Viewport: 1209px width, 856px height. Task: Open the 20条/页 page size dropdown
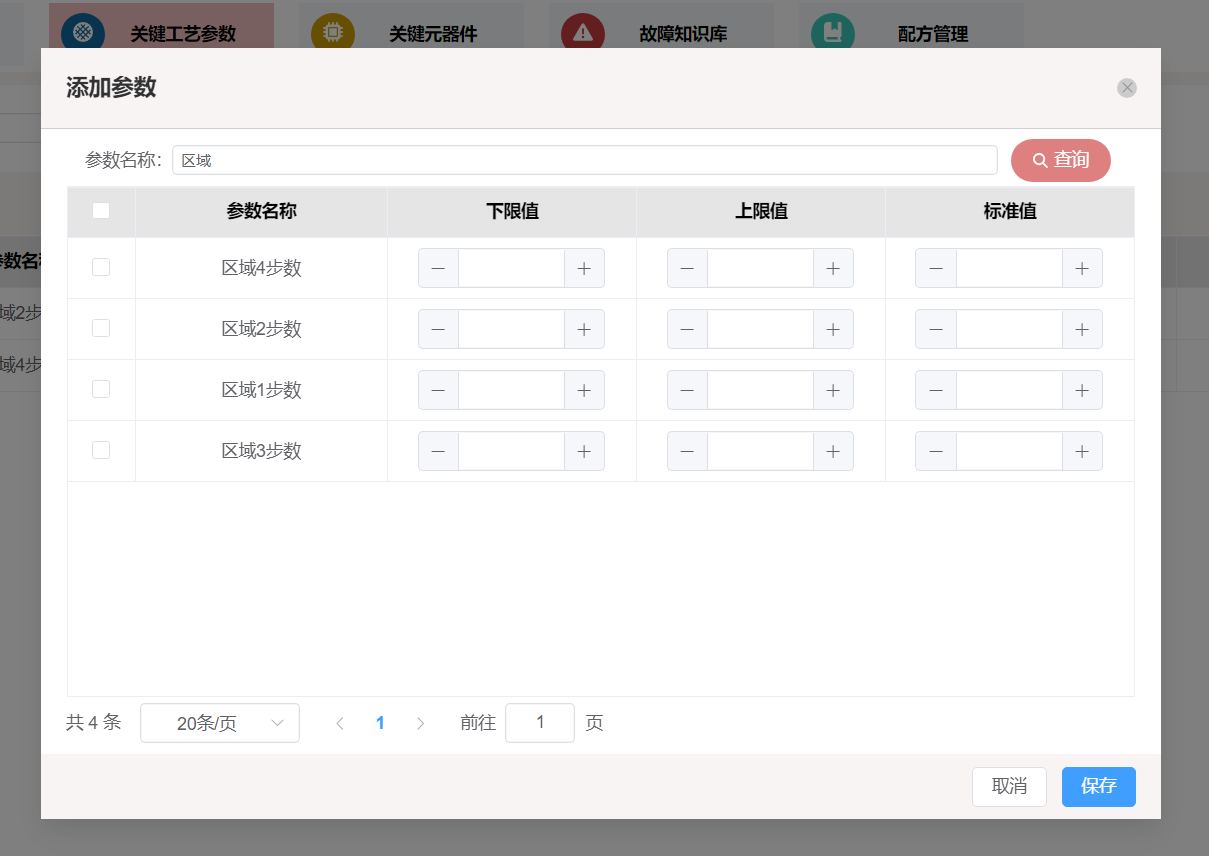click(220, 723)
